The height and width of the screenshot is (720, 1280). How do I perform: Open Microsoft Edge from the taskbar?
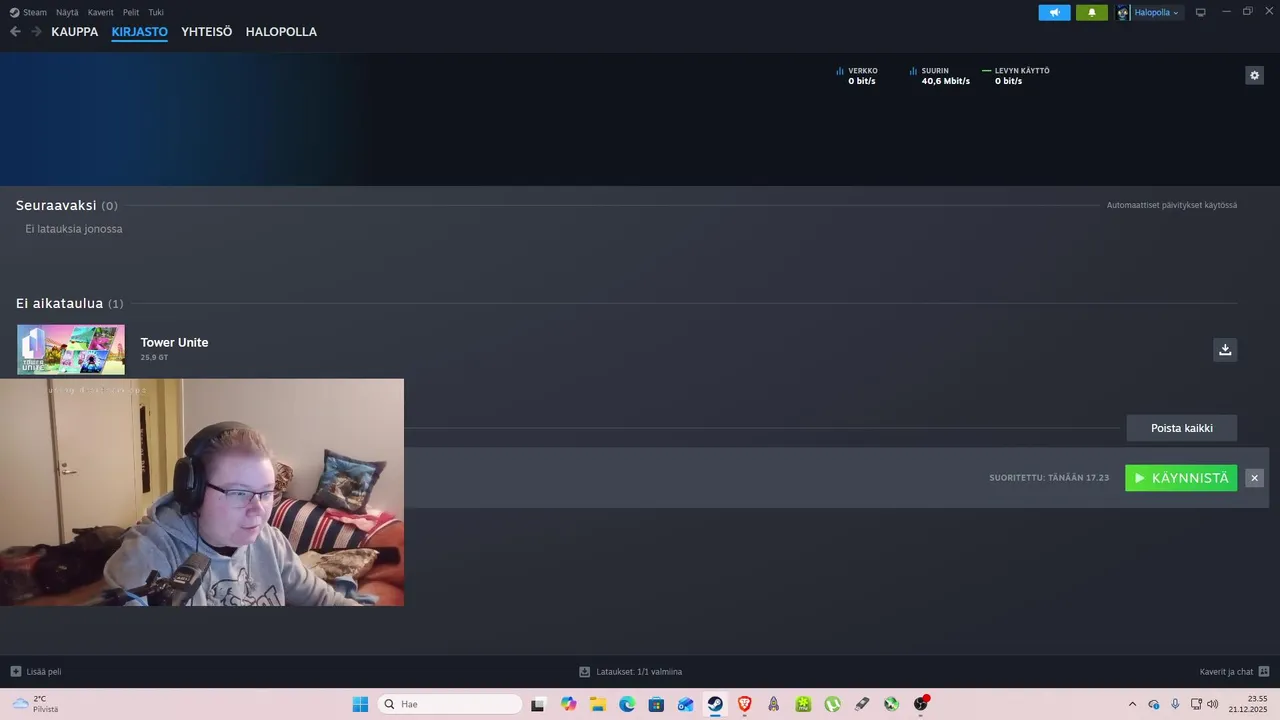(x=627, y=704)
